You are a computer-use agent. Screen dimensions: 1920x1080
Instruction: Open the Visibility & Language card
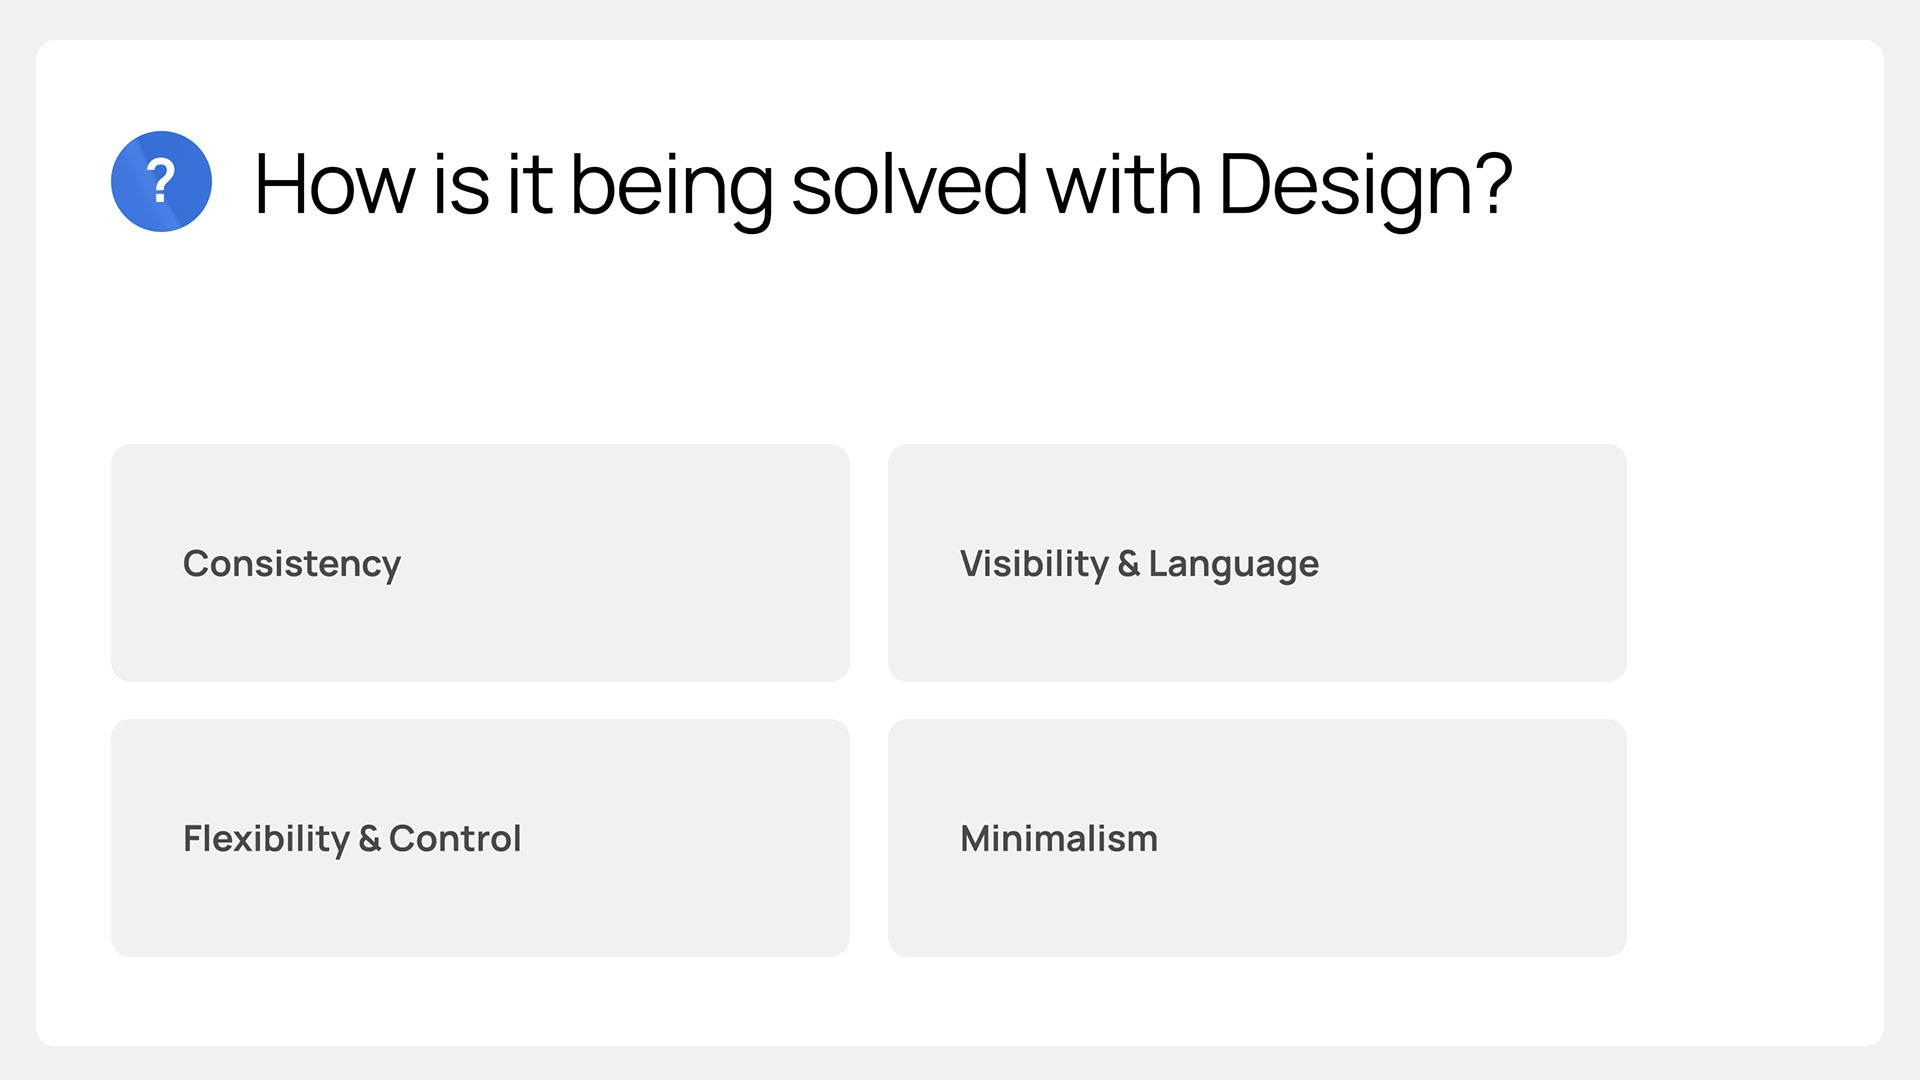click(x=1257, y=563)
